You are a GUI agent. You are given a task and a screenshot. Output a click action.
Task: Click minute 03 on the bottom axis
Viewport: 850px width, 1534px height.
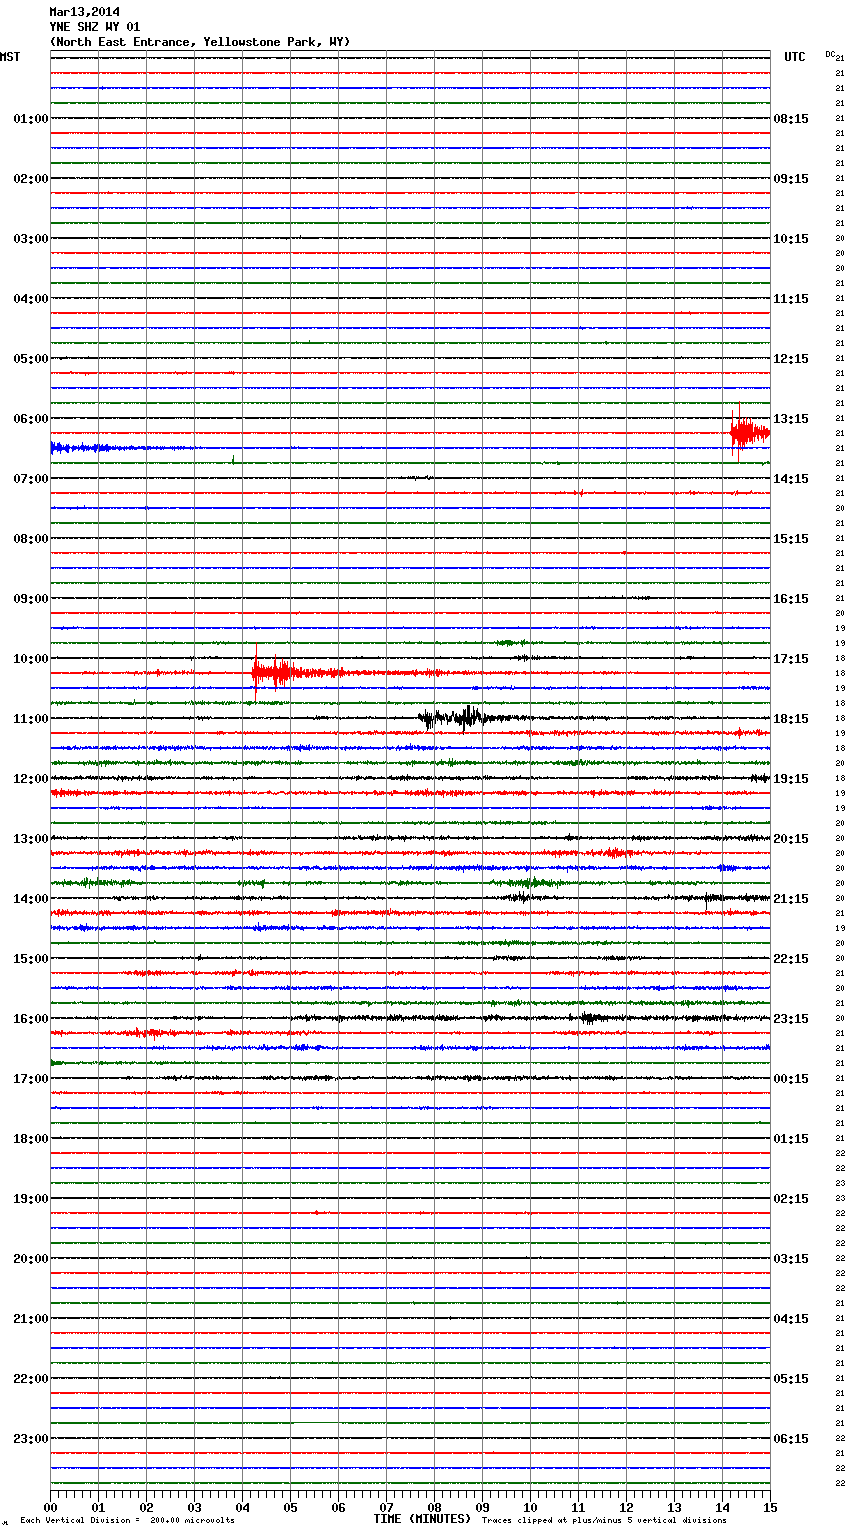click(x=194, y=1507)
